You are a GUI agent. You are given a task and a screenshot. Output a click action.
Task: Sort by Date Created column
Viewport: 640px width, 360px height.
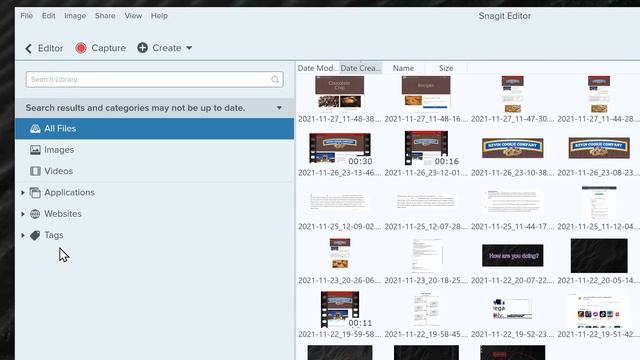(x=360, y=68)
